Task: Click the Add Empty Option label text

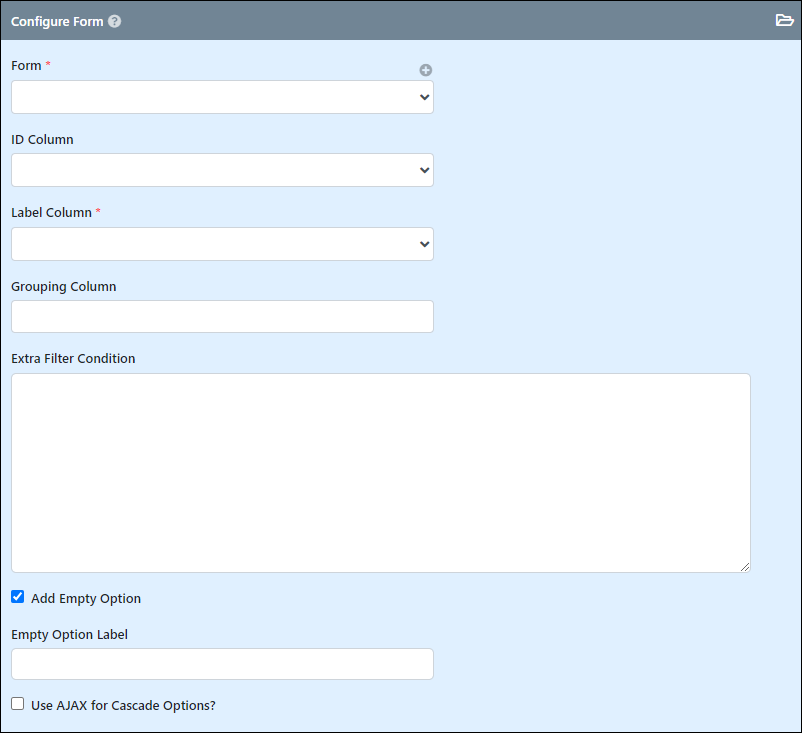Action: click(x=86, y=598)
